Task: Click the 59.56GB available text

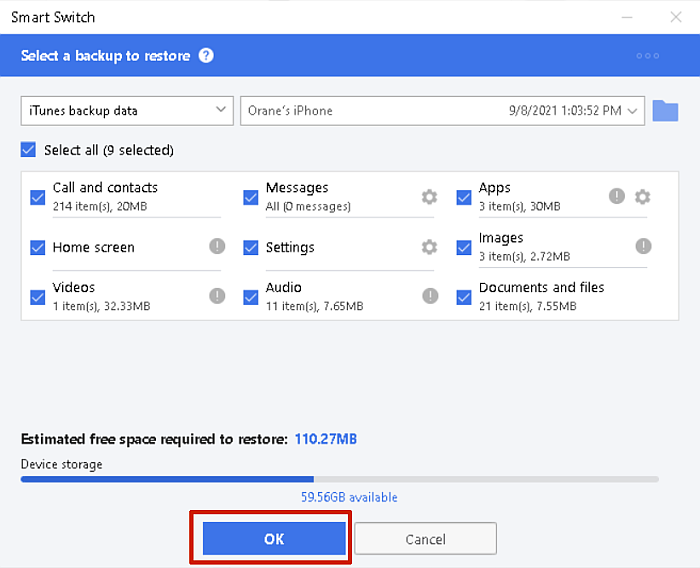Action: 349,497
